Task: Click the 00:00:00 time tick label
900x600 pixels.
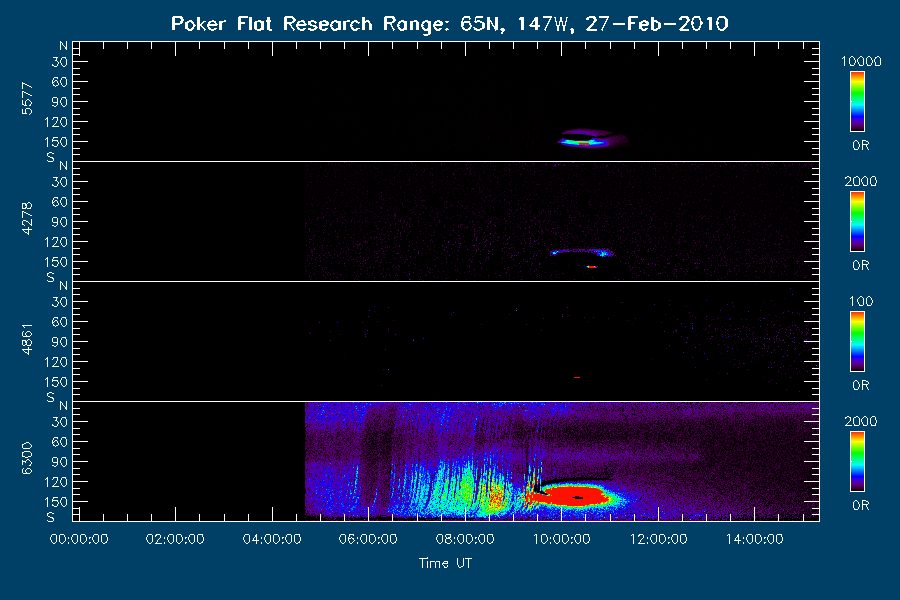Action: [79, 539]
